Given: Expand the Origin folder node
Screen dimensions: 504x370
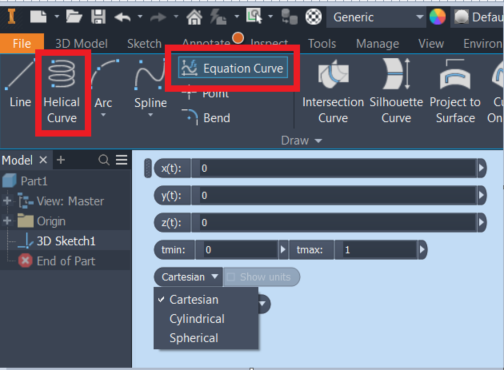Looking at the screenshot, I should [x=7, y=221].
